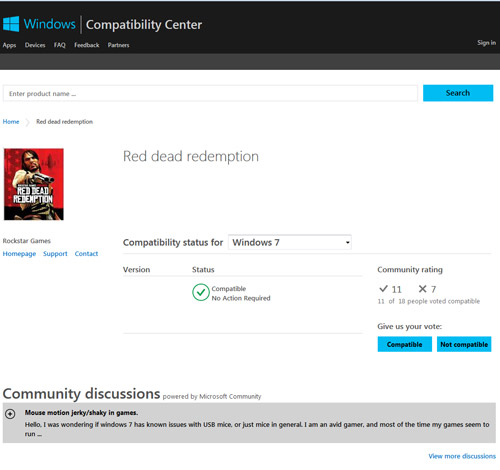Focus the Enter product name field

click(210, 93)
